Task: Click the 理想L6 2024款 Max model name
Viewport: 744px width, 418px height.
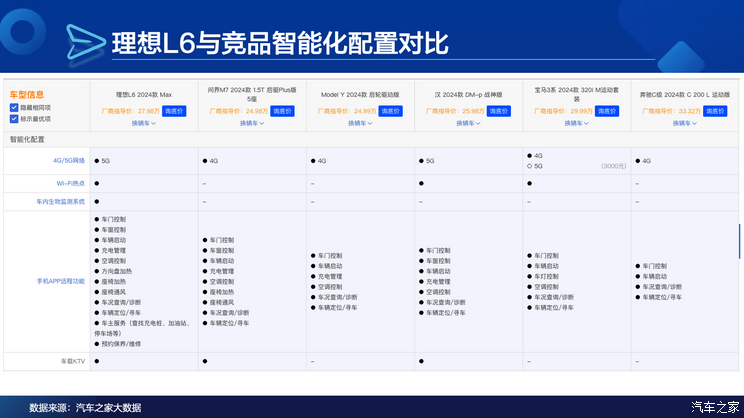Action: point(144,95)
